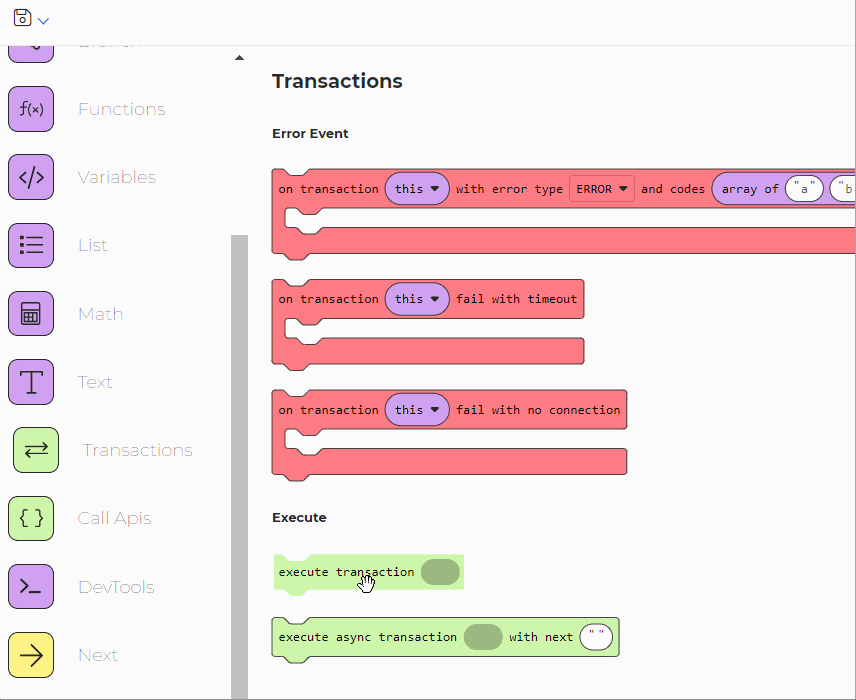Viewport: 856px width, 700px height.
Task: Select the Functions f(x) category icon
Action: 31,109
